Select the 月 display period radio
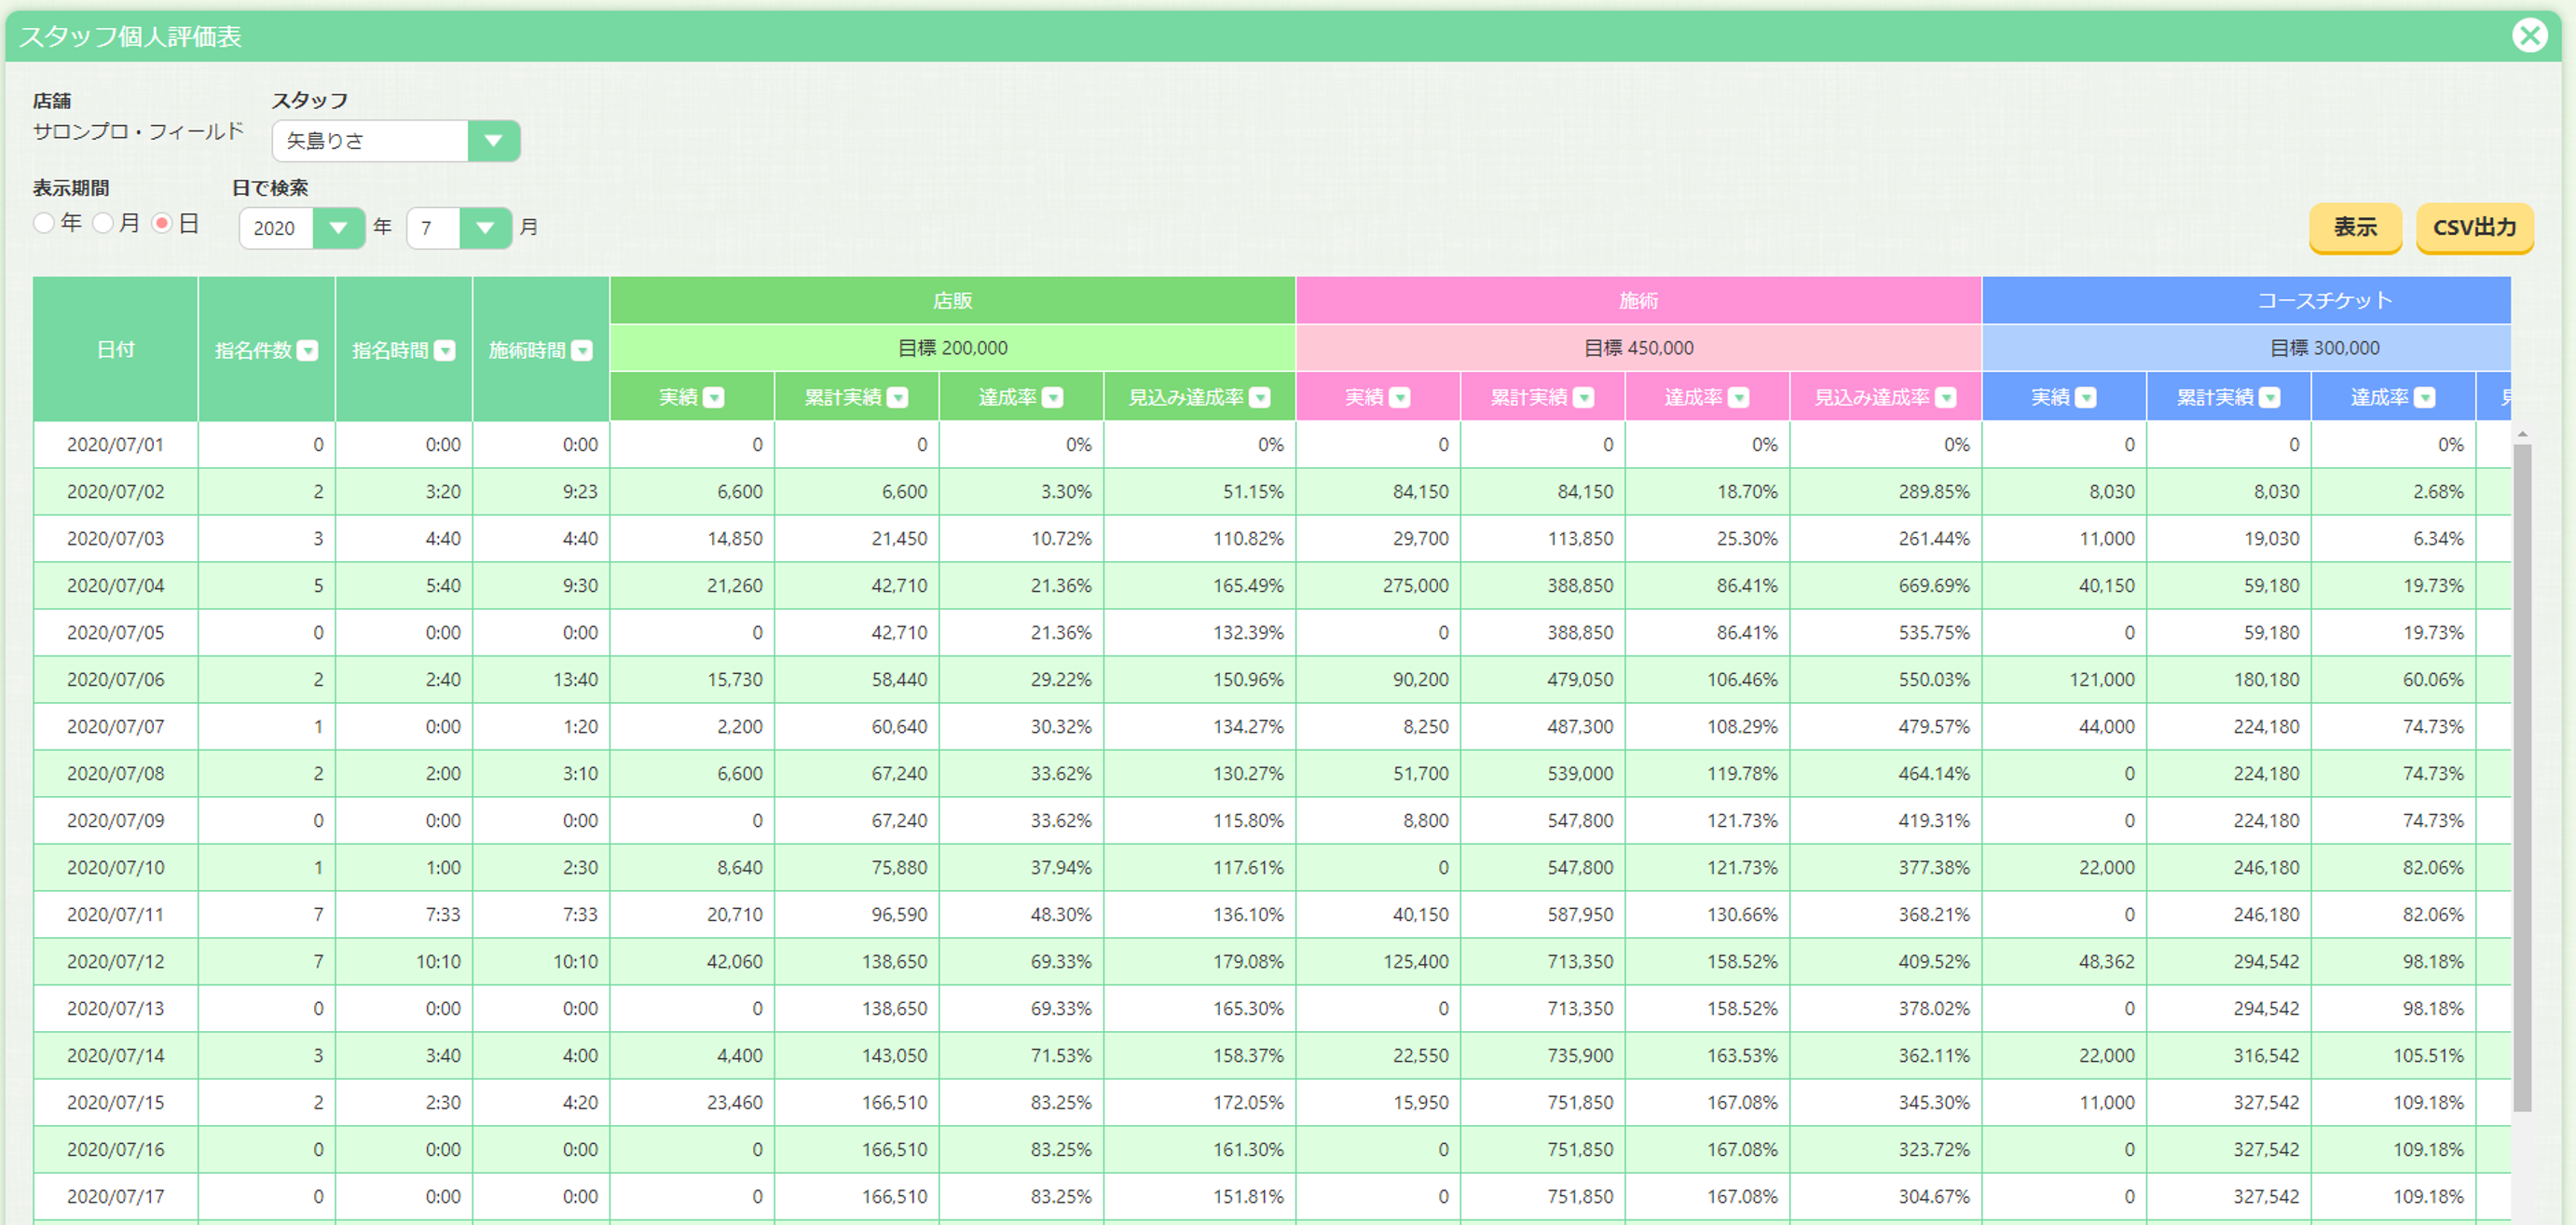Viewport: 2576px width, 1225px height. coord(103,223)
